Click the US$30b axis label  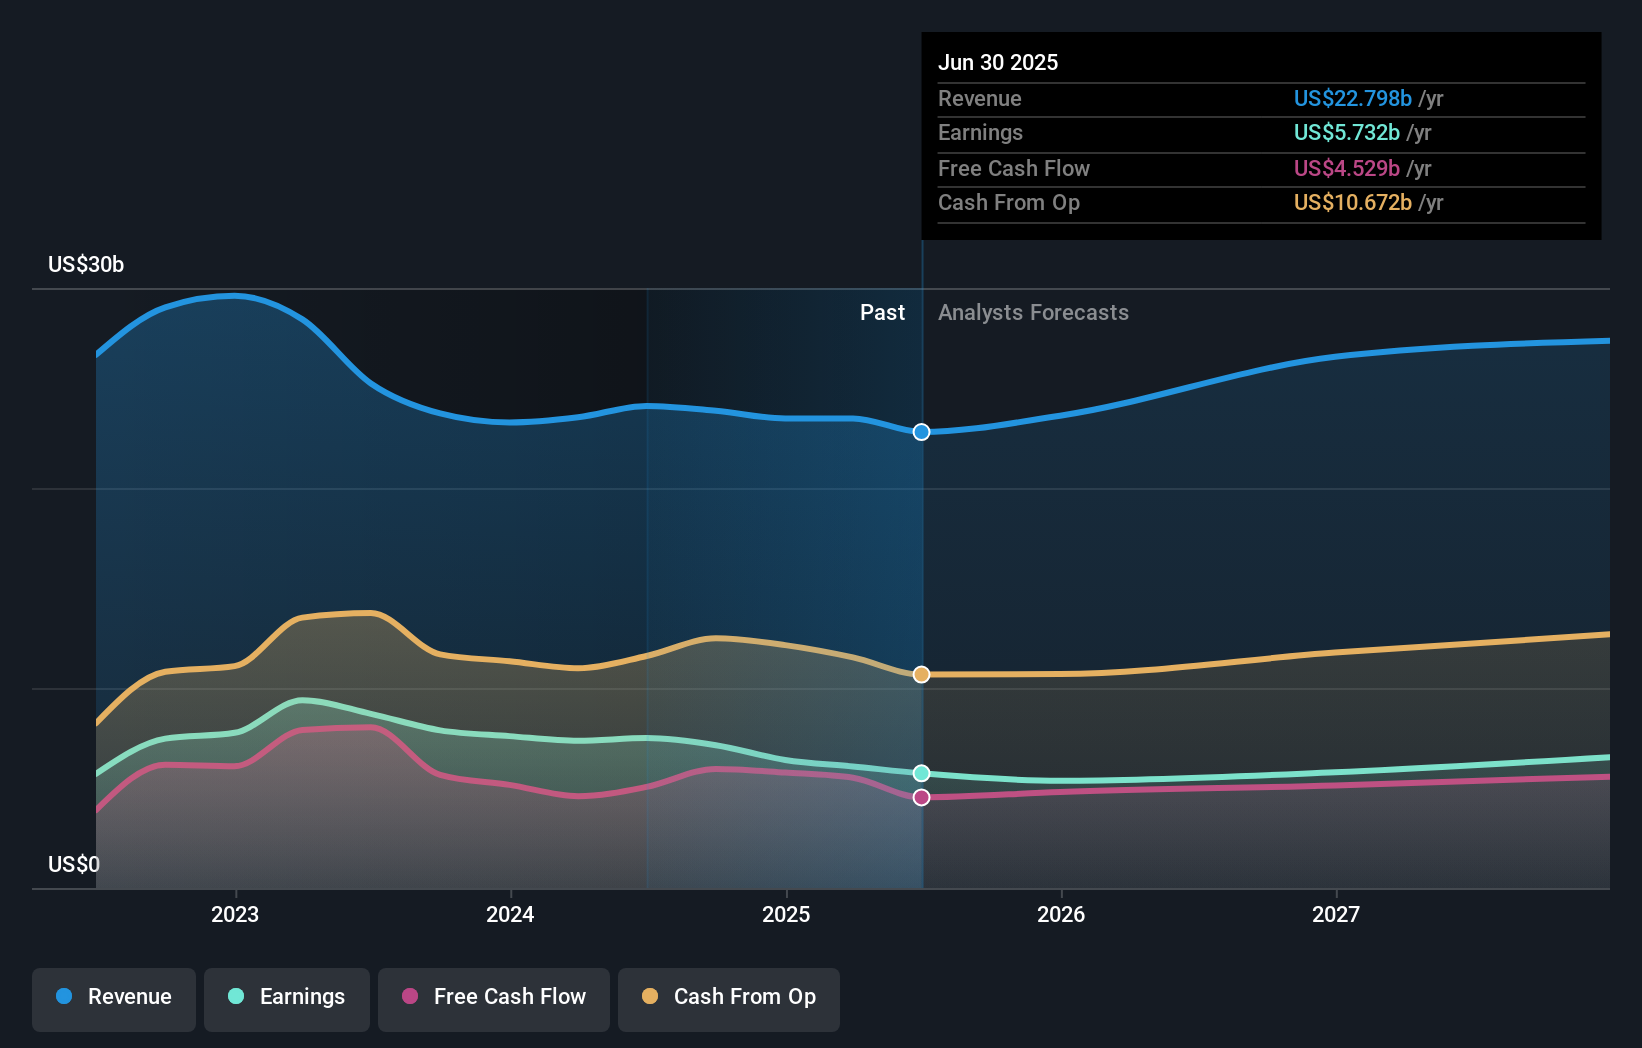tap(86, 264)
